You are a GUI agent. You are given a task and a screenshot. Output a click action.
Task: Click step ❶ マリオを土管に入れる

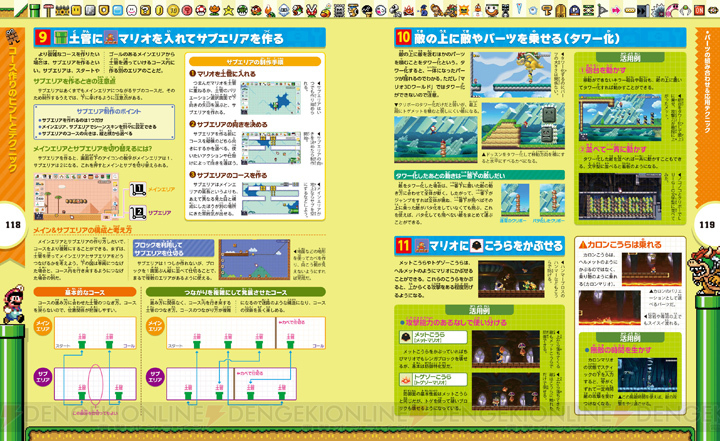(x=223, y=74)
